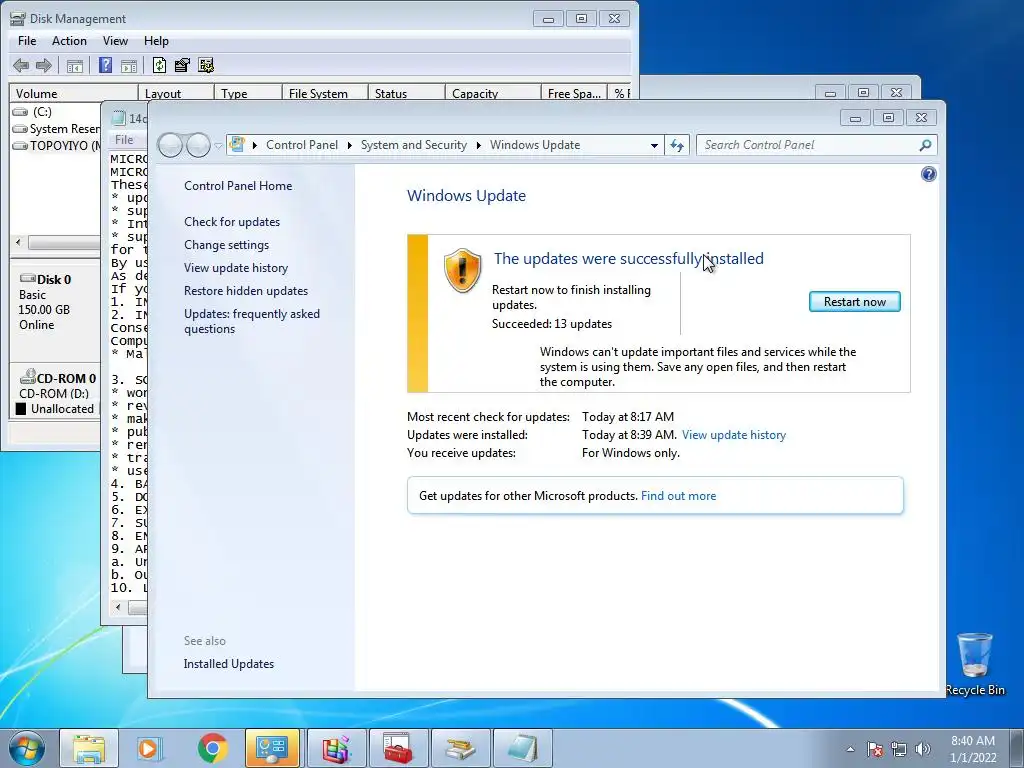Expand arrow after Control Panel breadcrumb
Image resolution: width=1024 pixels, height=768 pixels.
(349, 145)
